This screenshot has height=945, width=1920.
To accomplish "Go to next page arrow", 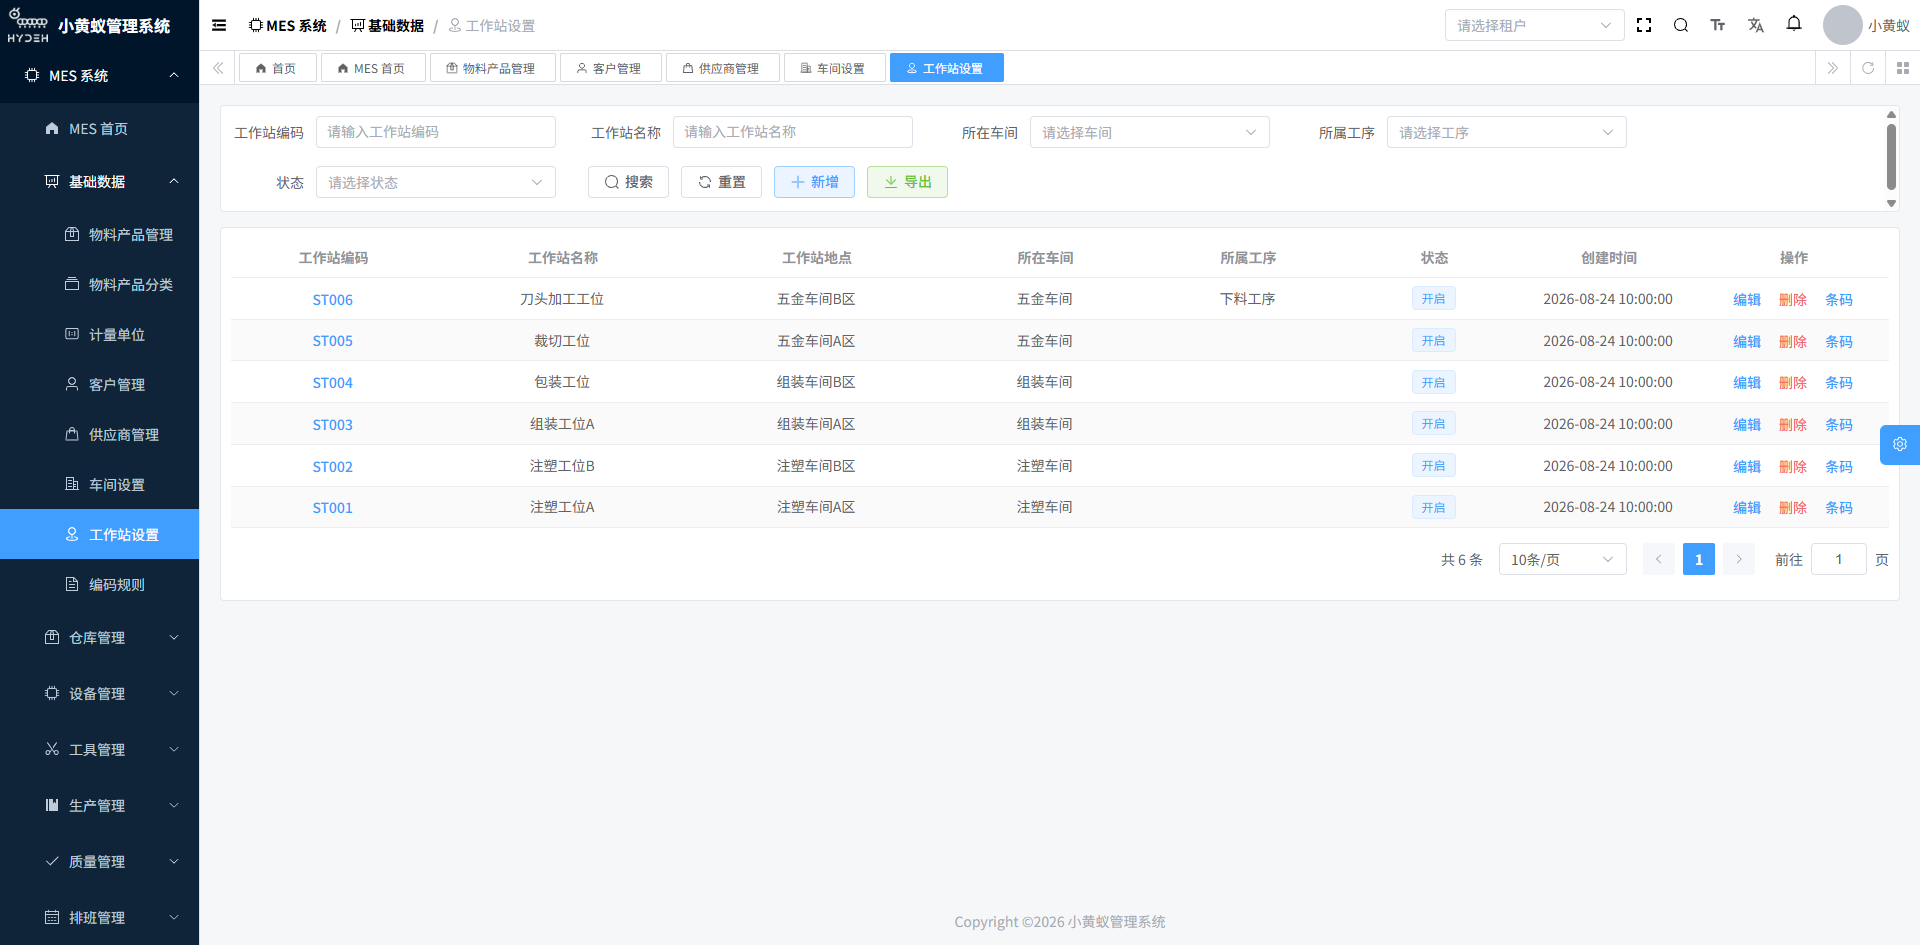I will click(1739, 559).
